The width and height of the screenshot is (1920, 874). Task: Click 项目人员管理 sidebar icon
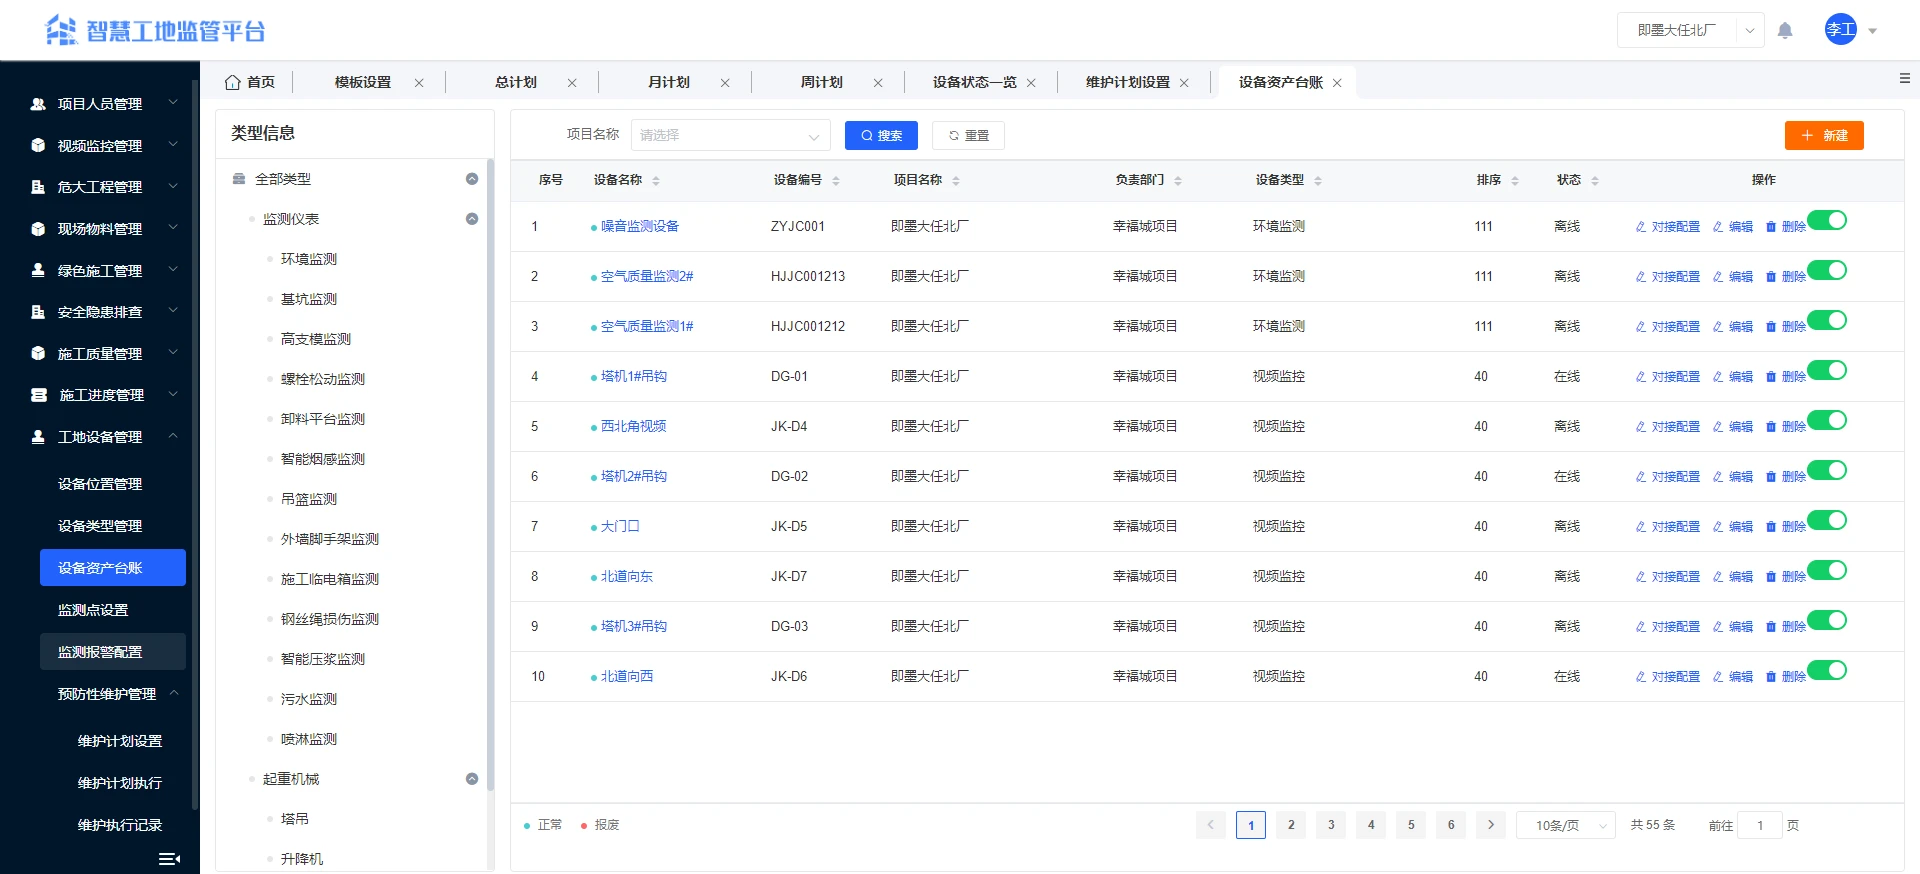tap(38, 104)
